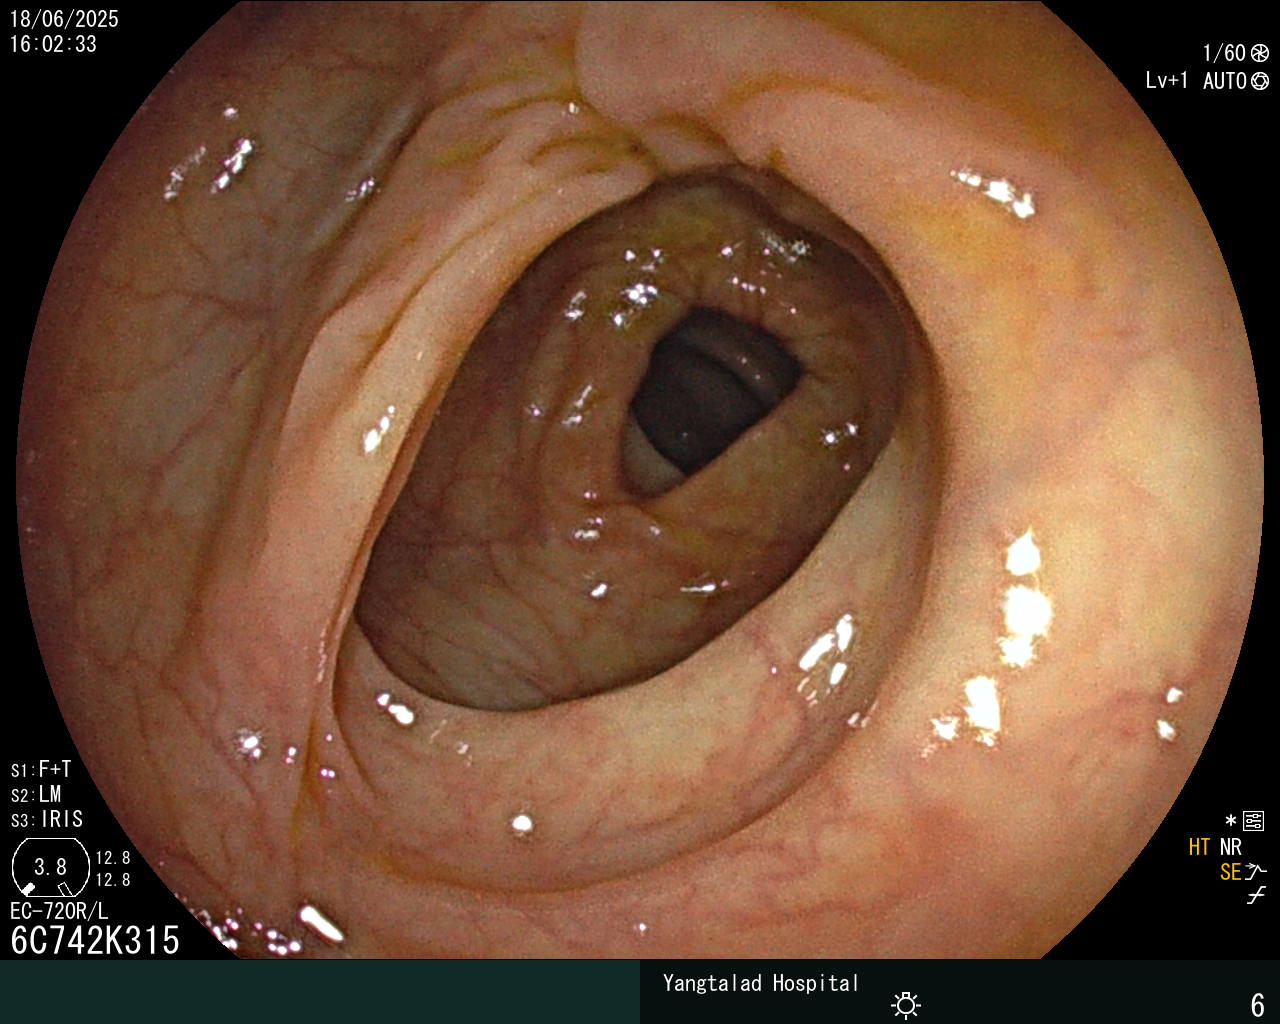Screen dimensions: 1280x1024
Task: Click the time stamp 16:02:33
Action: click(x=53, y=44)
